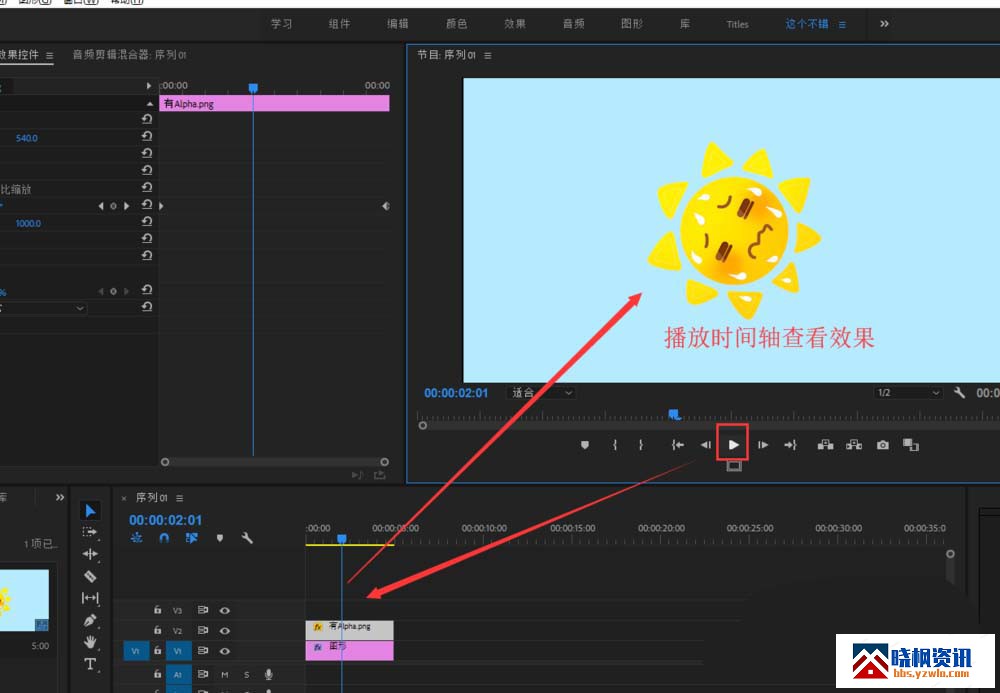Image resolution: width=1000 pixels, height=693 pixels.
Task: Lock the V2 track
Action: coord(158,631)
